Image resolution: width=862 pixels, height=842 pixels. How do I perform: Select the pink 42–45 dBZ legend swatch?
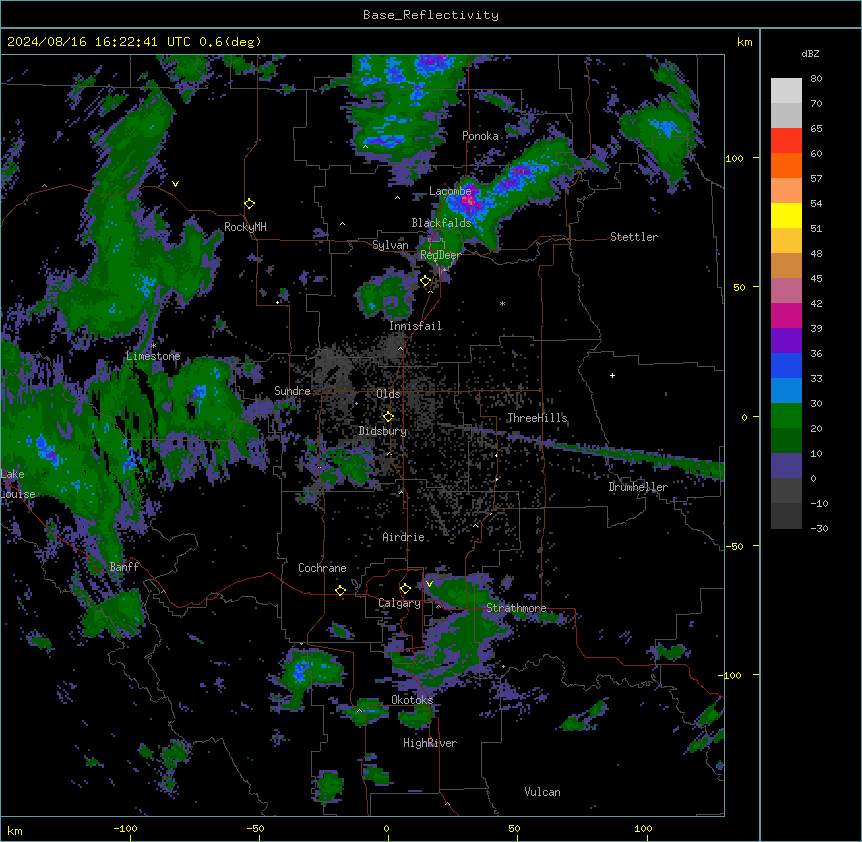click(786, 290)
